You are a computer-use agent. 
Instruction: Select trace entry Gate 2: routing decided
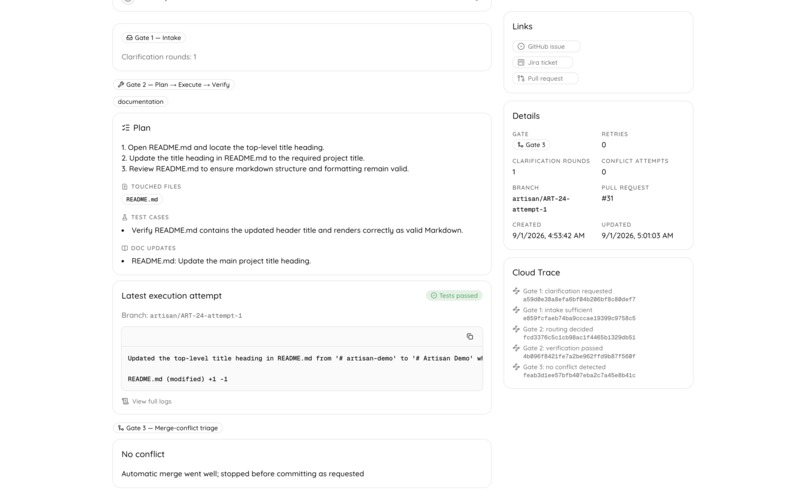(x=558, y=329)
